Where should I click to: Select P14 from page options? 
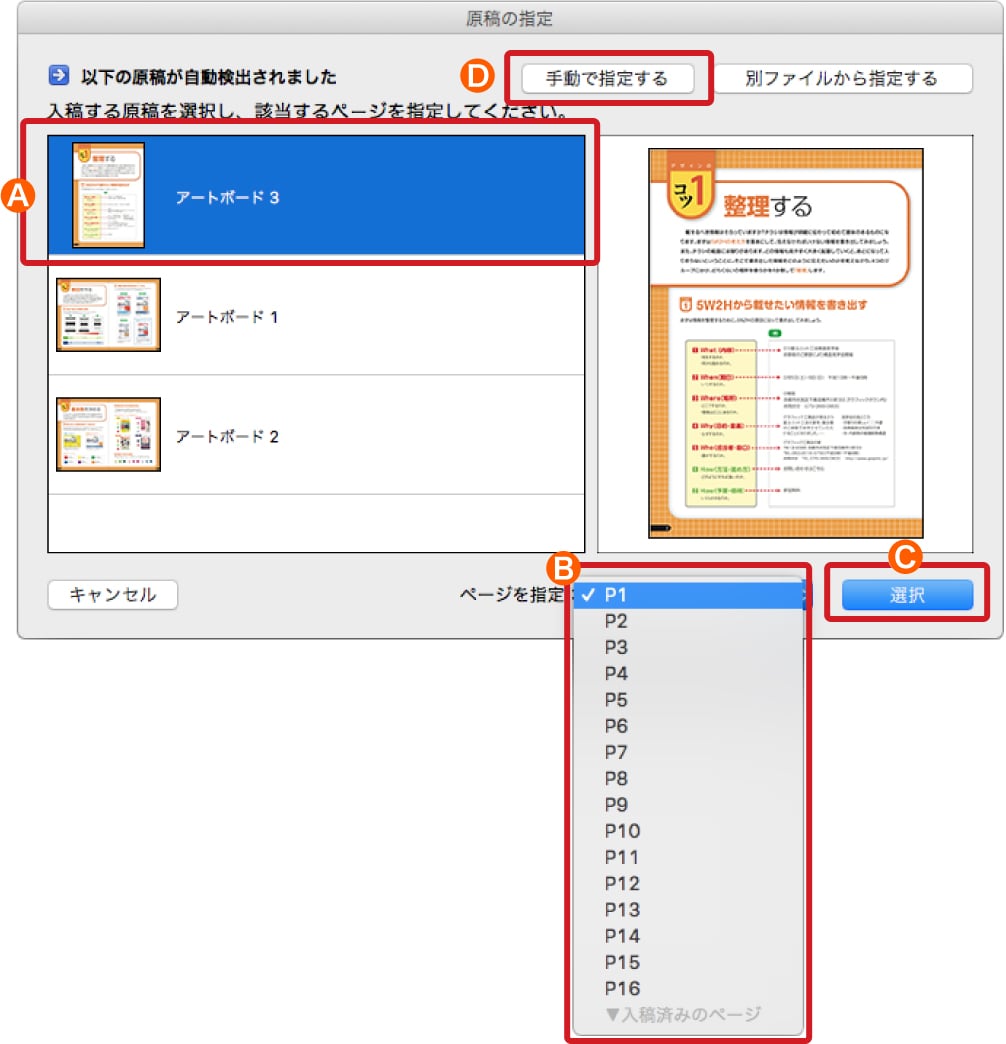tap(622, 936)
